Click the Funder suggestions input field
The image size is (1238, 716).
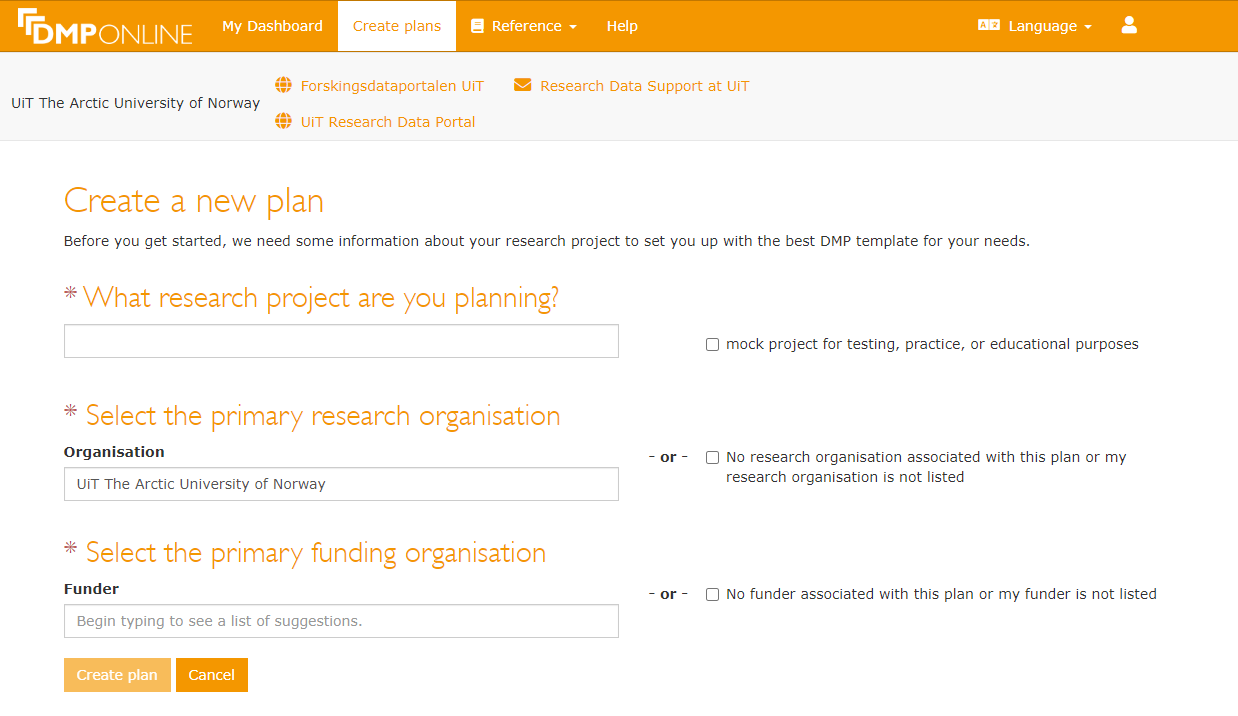coord(341,621)
